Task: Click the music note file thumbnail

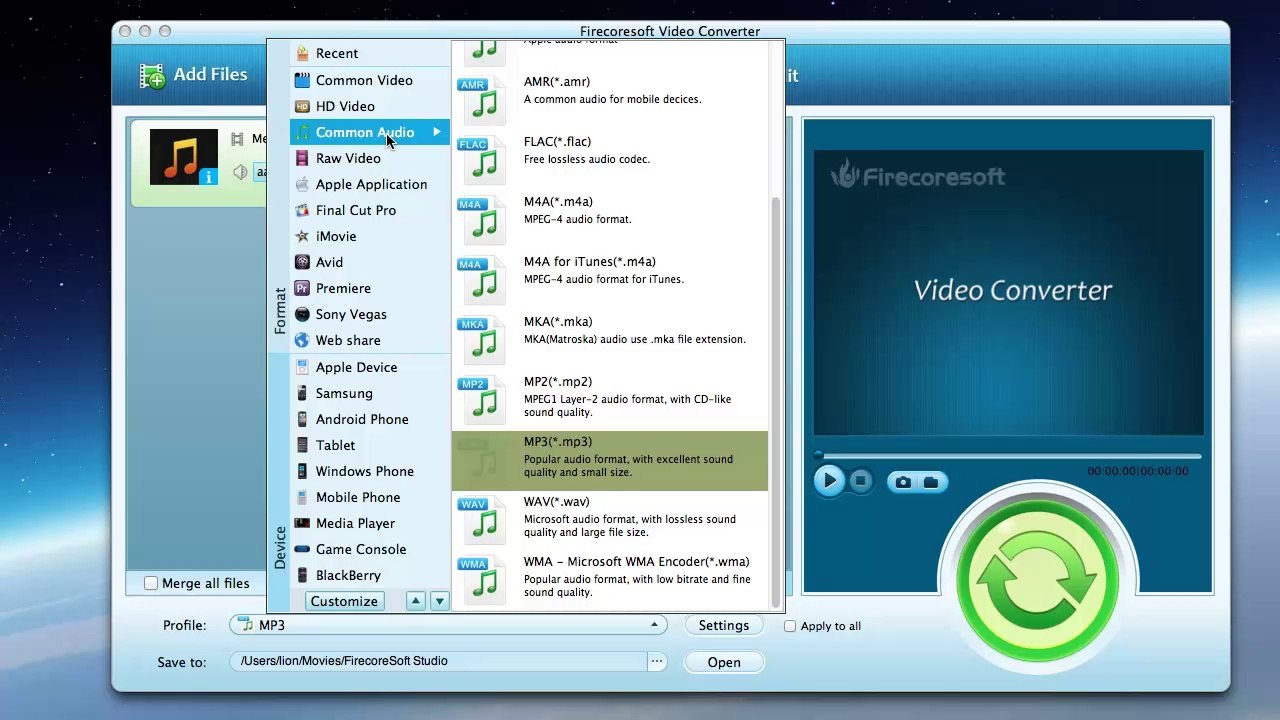Action: click(x=183, y=157)
